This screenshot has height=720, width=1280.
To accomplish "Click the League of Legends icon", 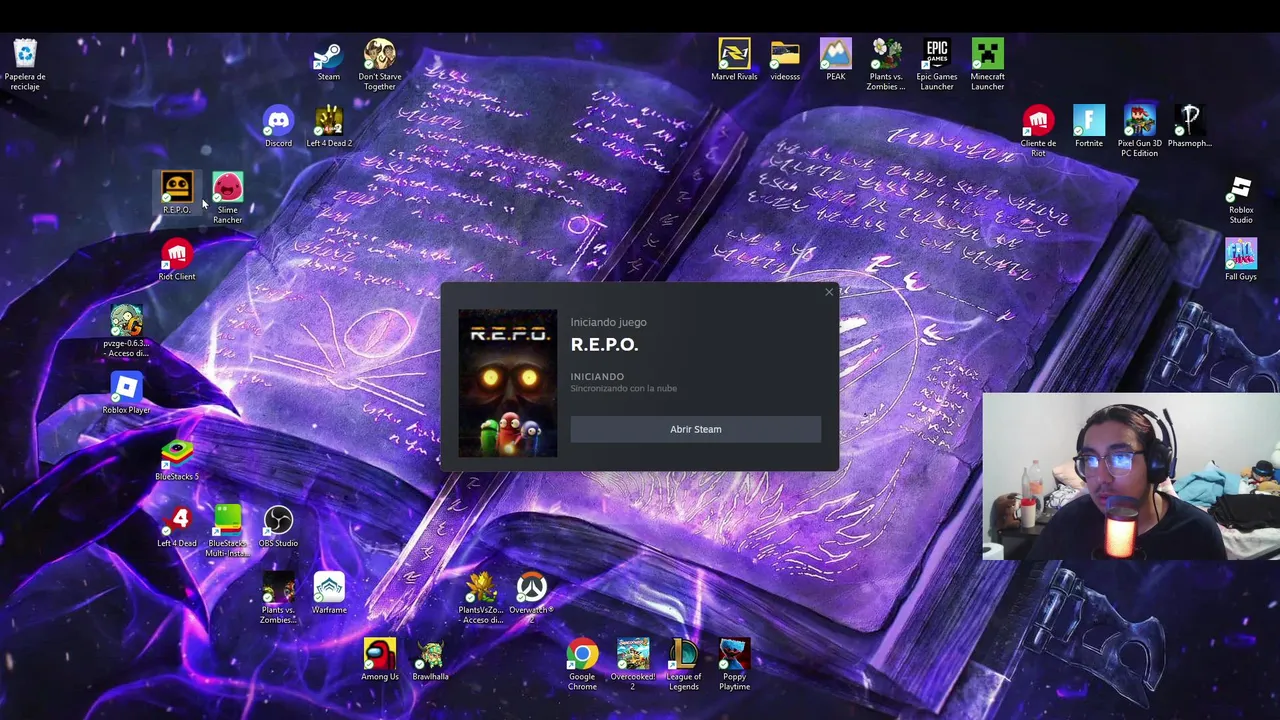I will pyautogui.click(x=683, y=665).
